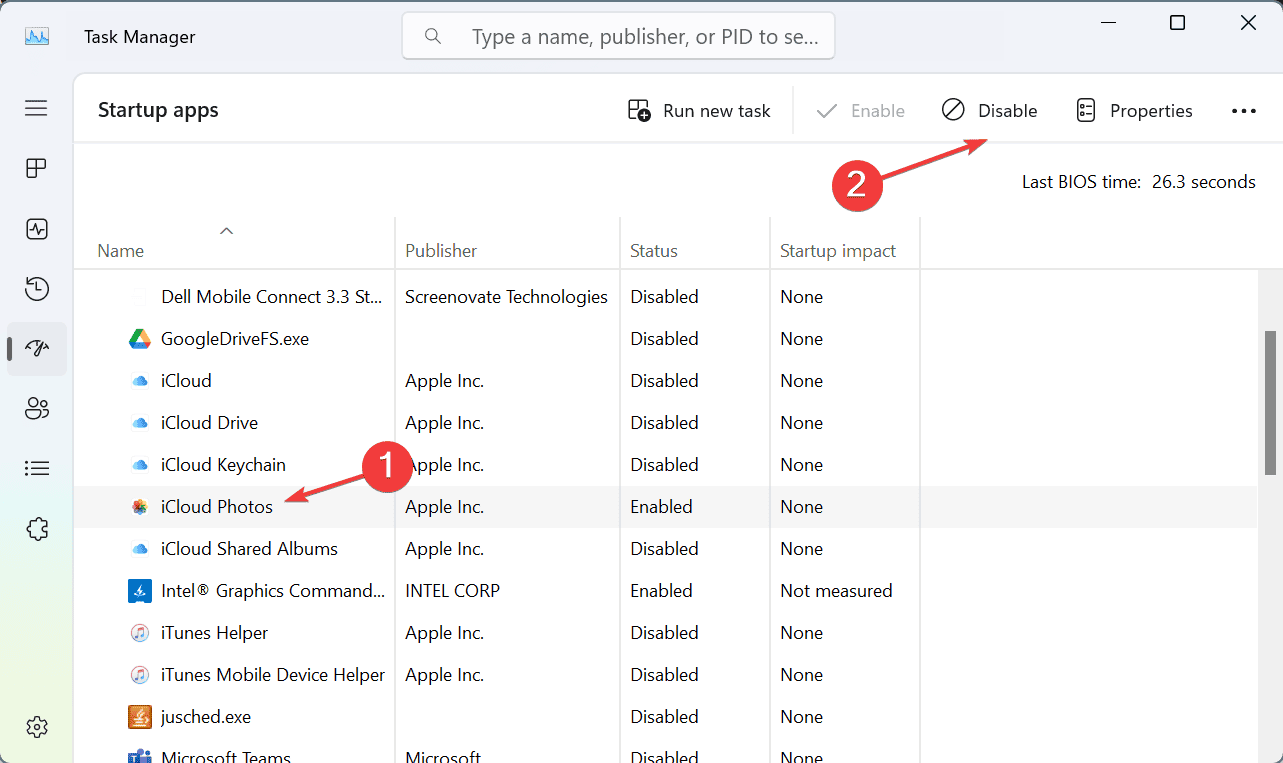Open the Services puzzle icon page
The width and height of the screenshot is (1283, 763).
(36, 528)
